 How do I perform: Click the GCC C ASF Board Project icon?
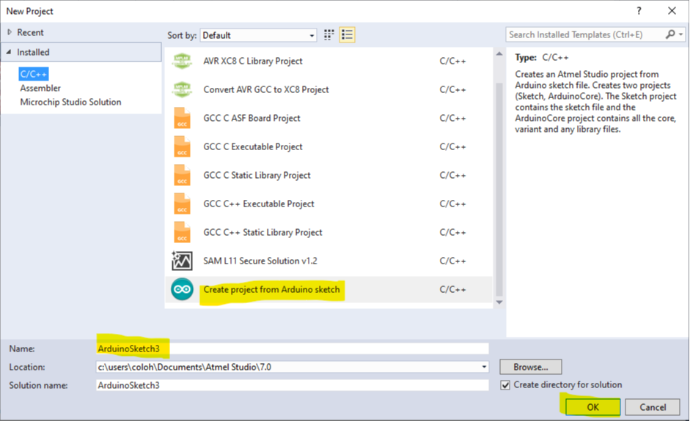[x=182, y=118]
